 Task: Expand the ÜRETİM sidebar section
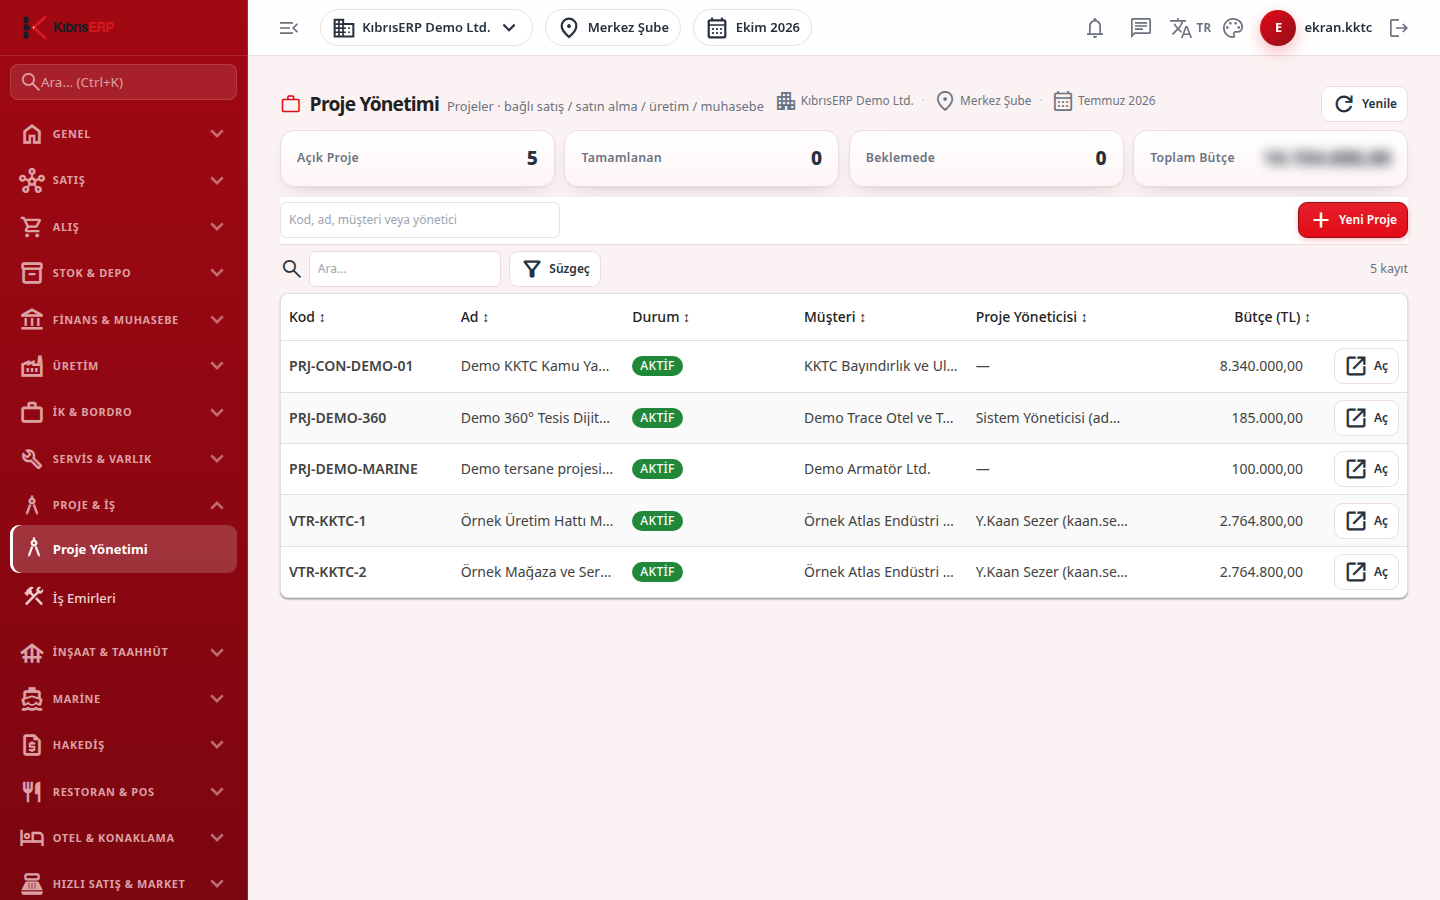tap(124, 366)
